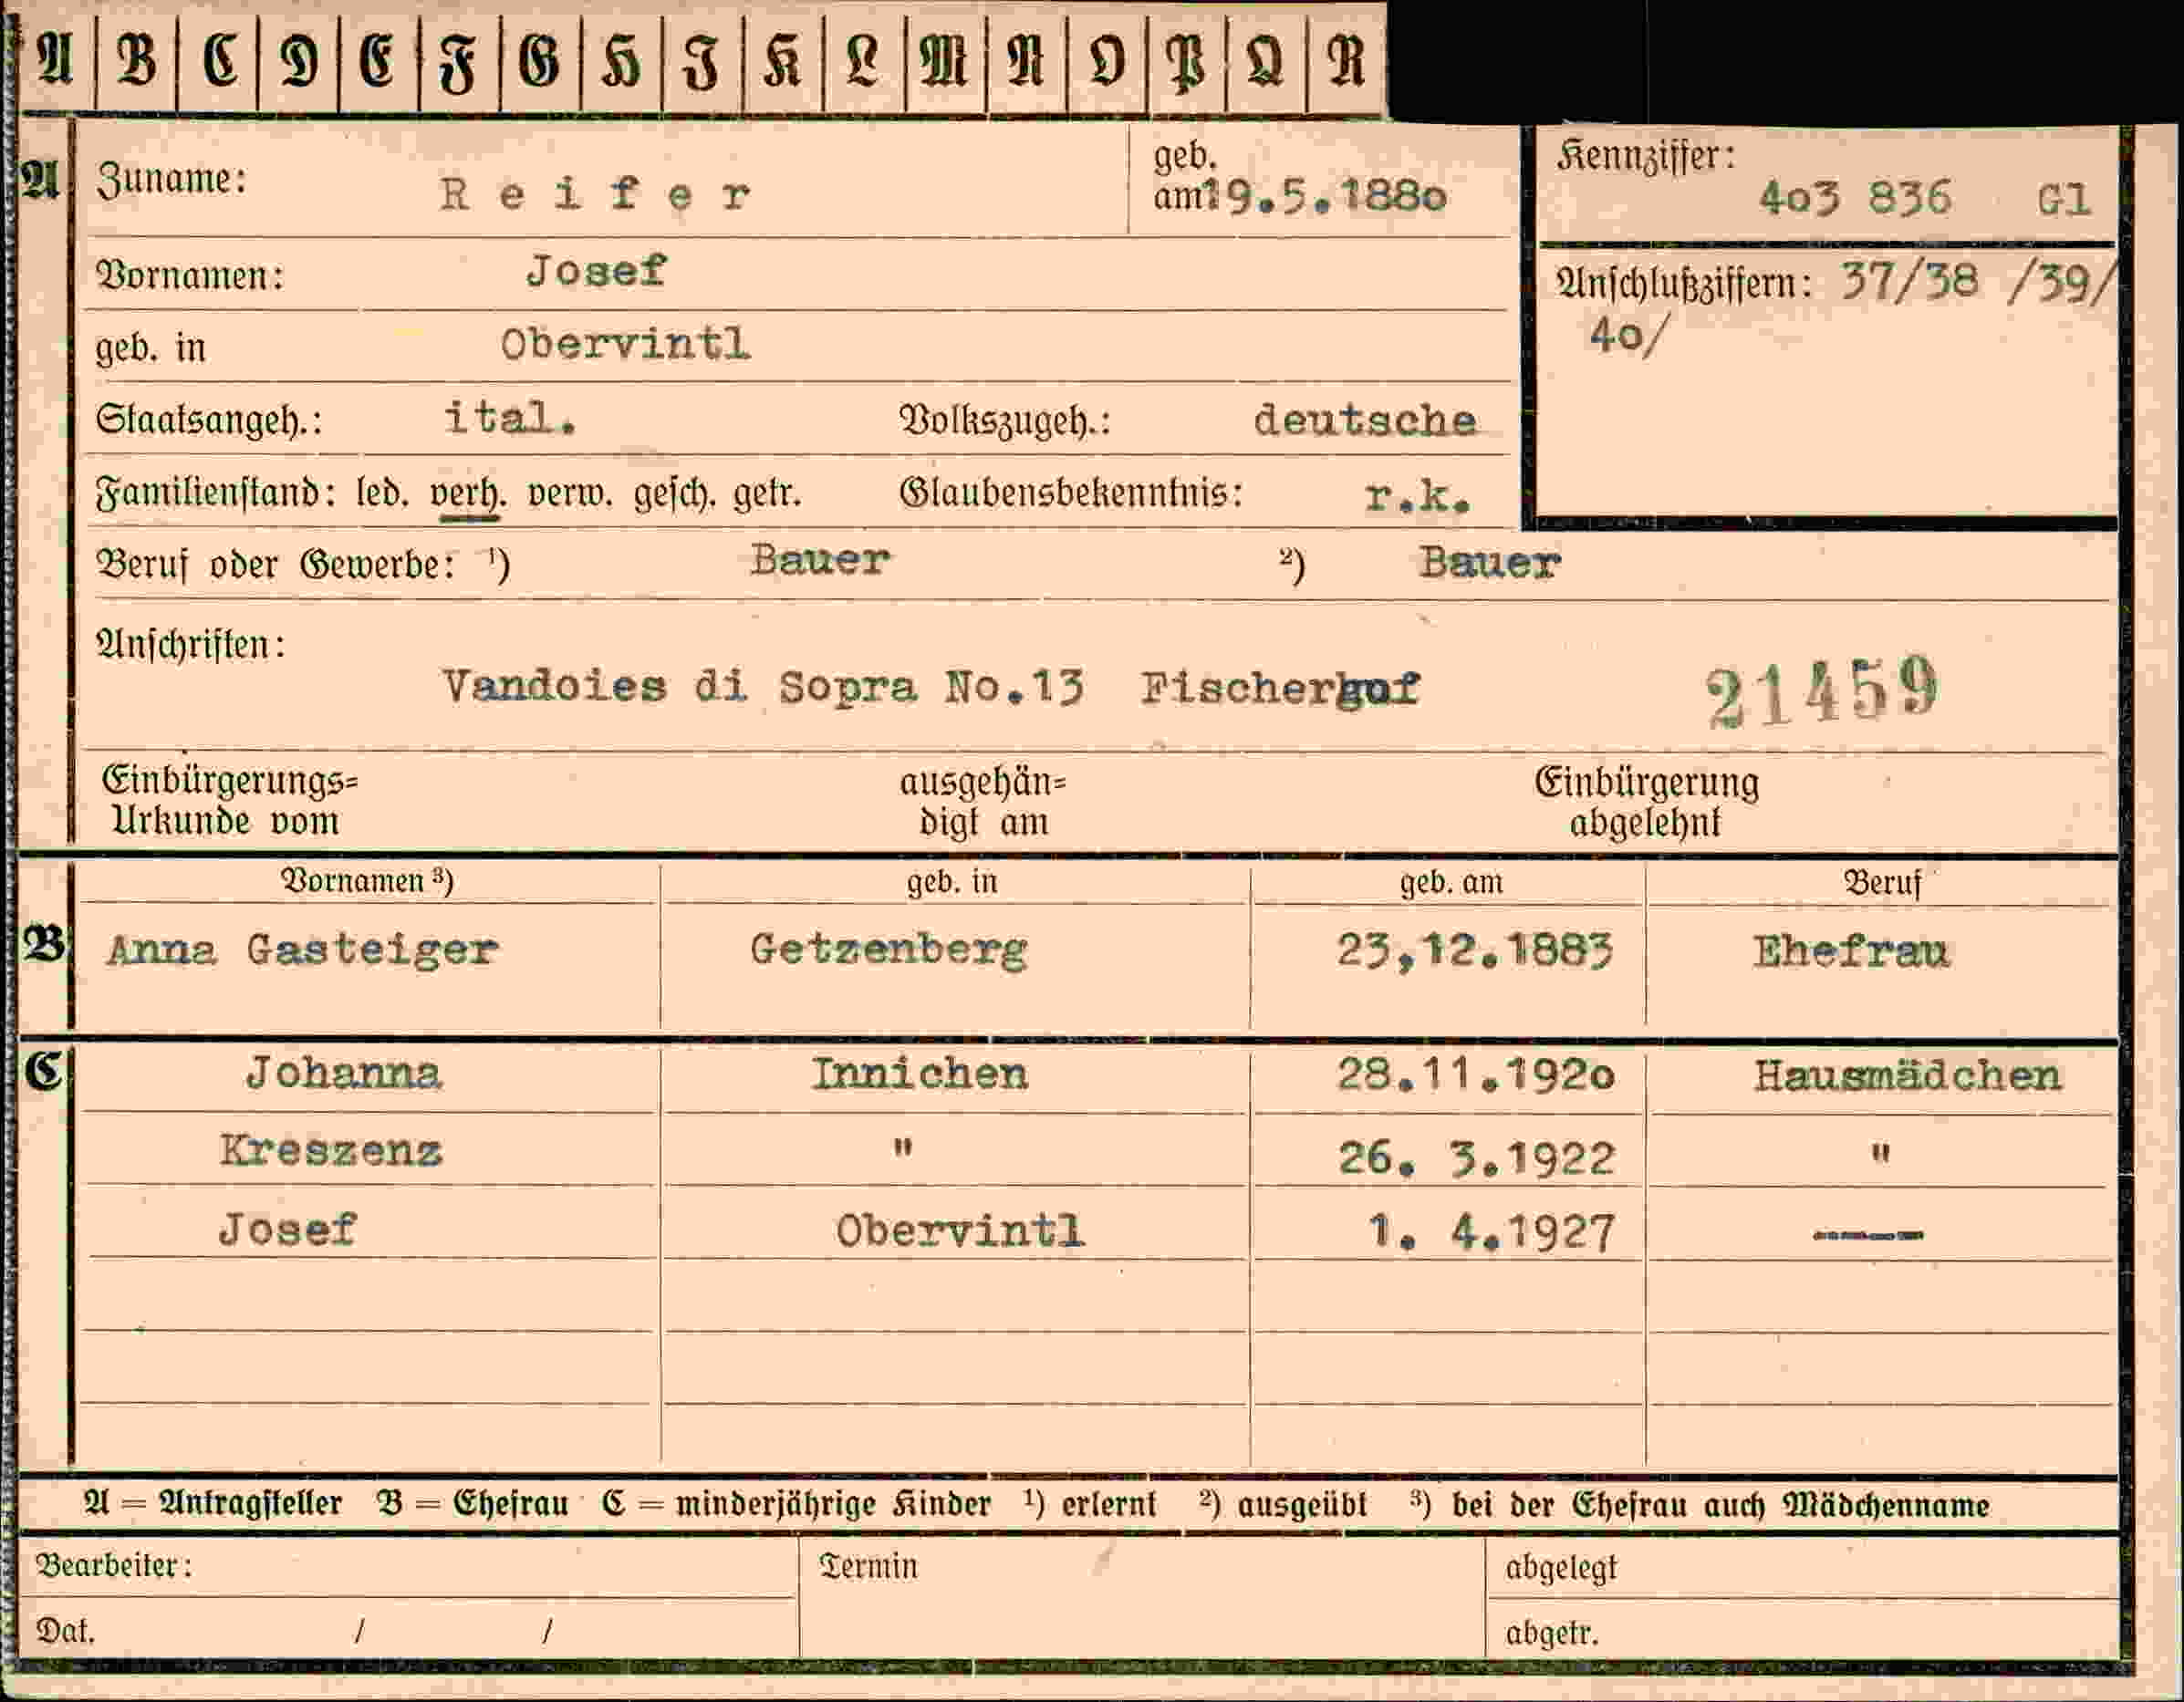
Task: Click the occupation 'Ehefrau'
Action: tap(1852, 951)
